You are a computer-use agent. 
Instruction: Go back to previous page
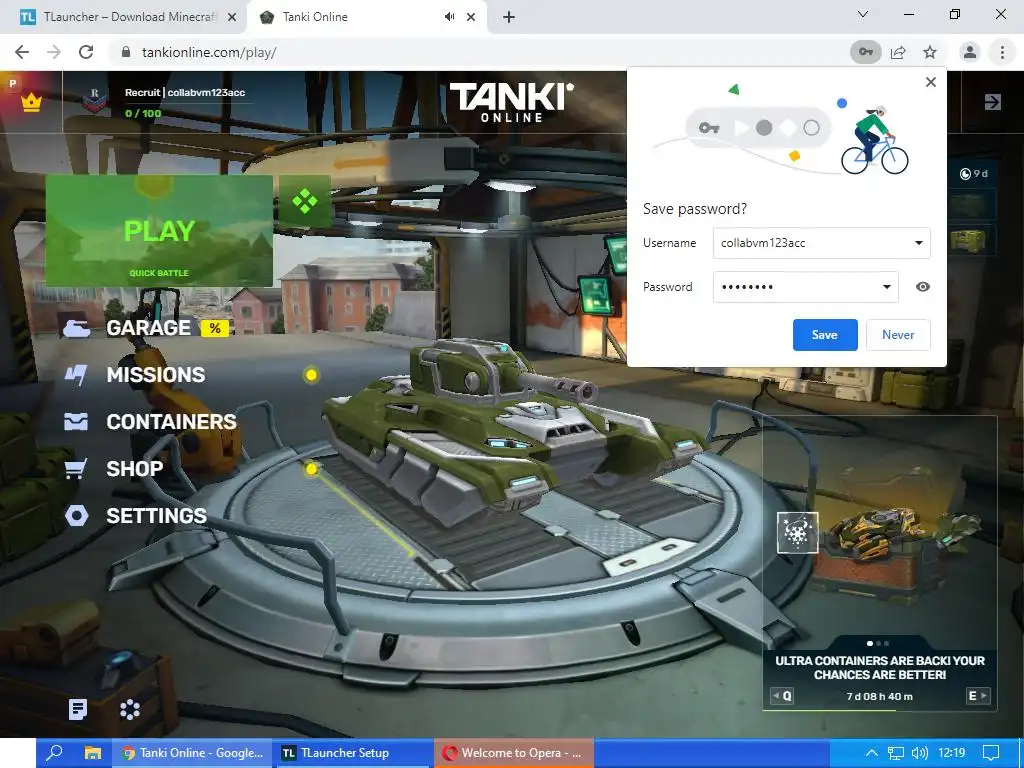[x=22, y=52]
